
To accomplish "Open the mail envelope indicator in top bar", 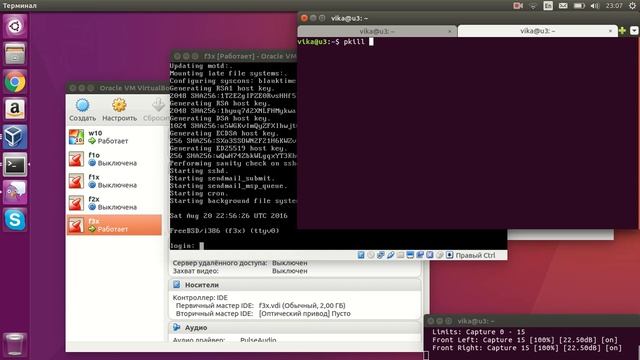I will pos(563,6).
